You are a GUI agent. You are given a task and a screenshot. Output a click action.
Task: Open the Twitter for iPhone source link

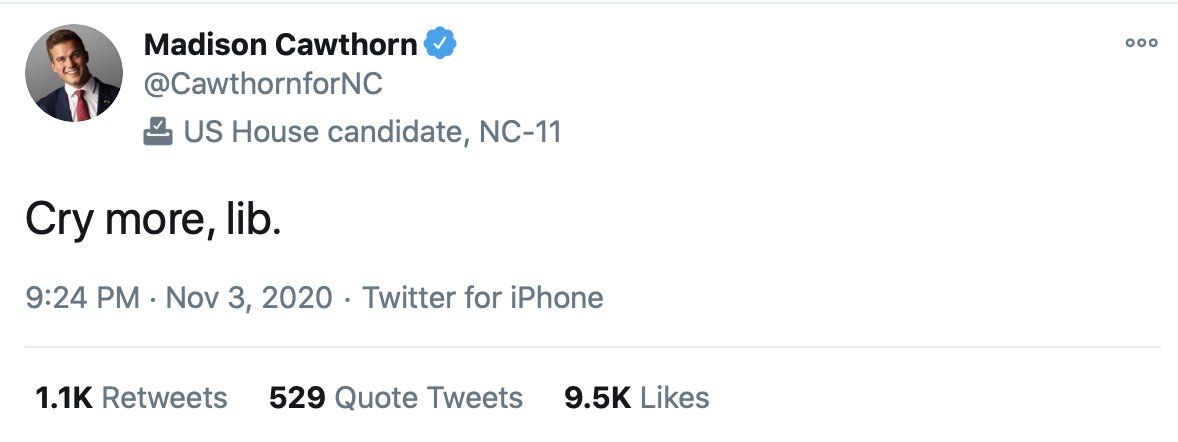(x=483, y=298)
